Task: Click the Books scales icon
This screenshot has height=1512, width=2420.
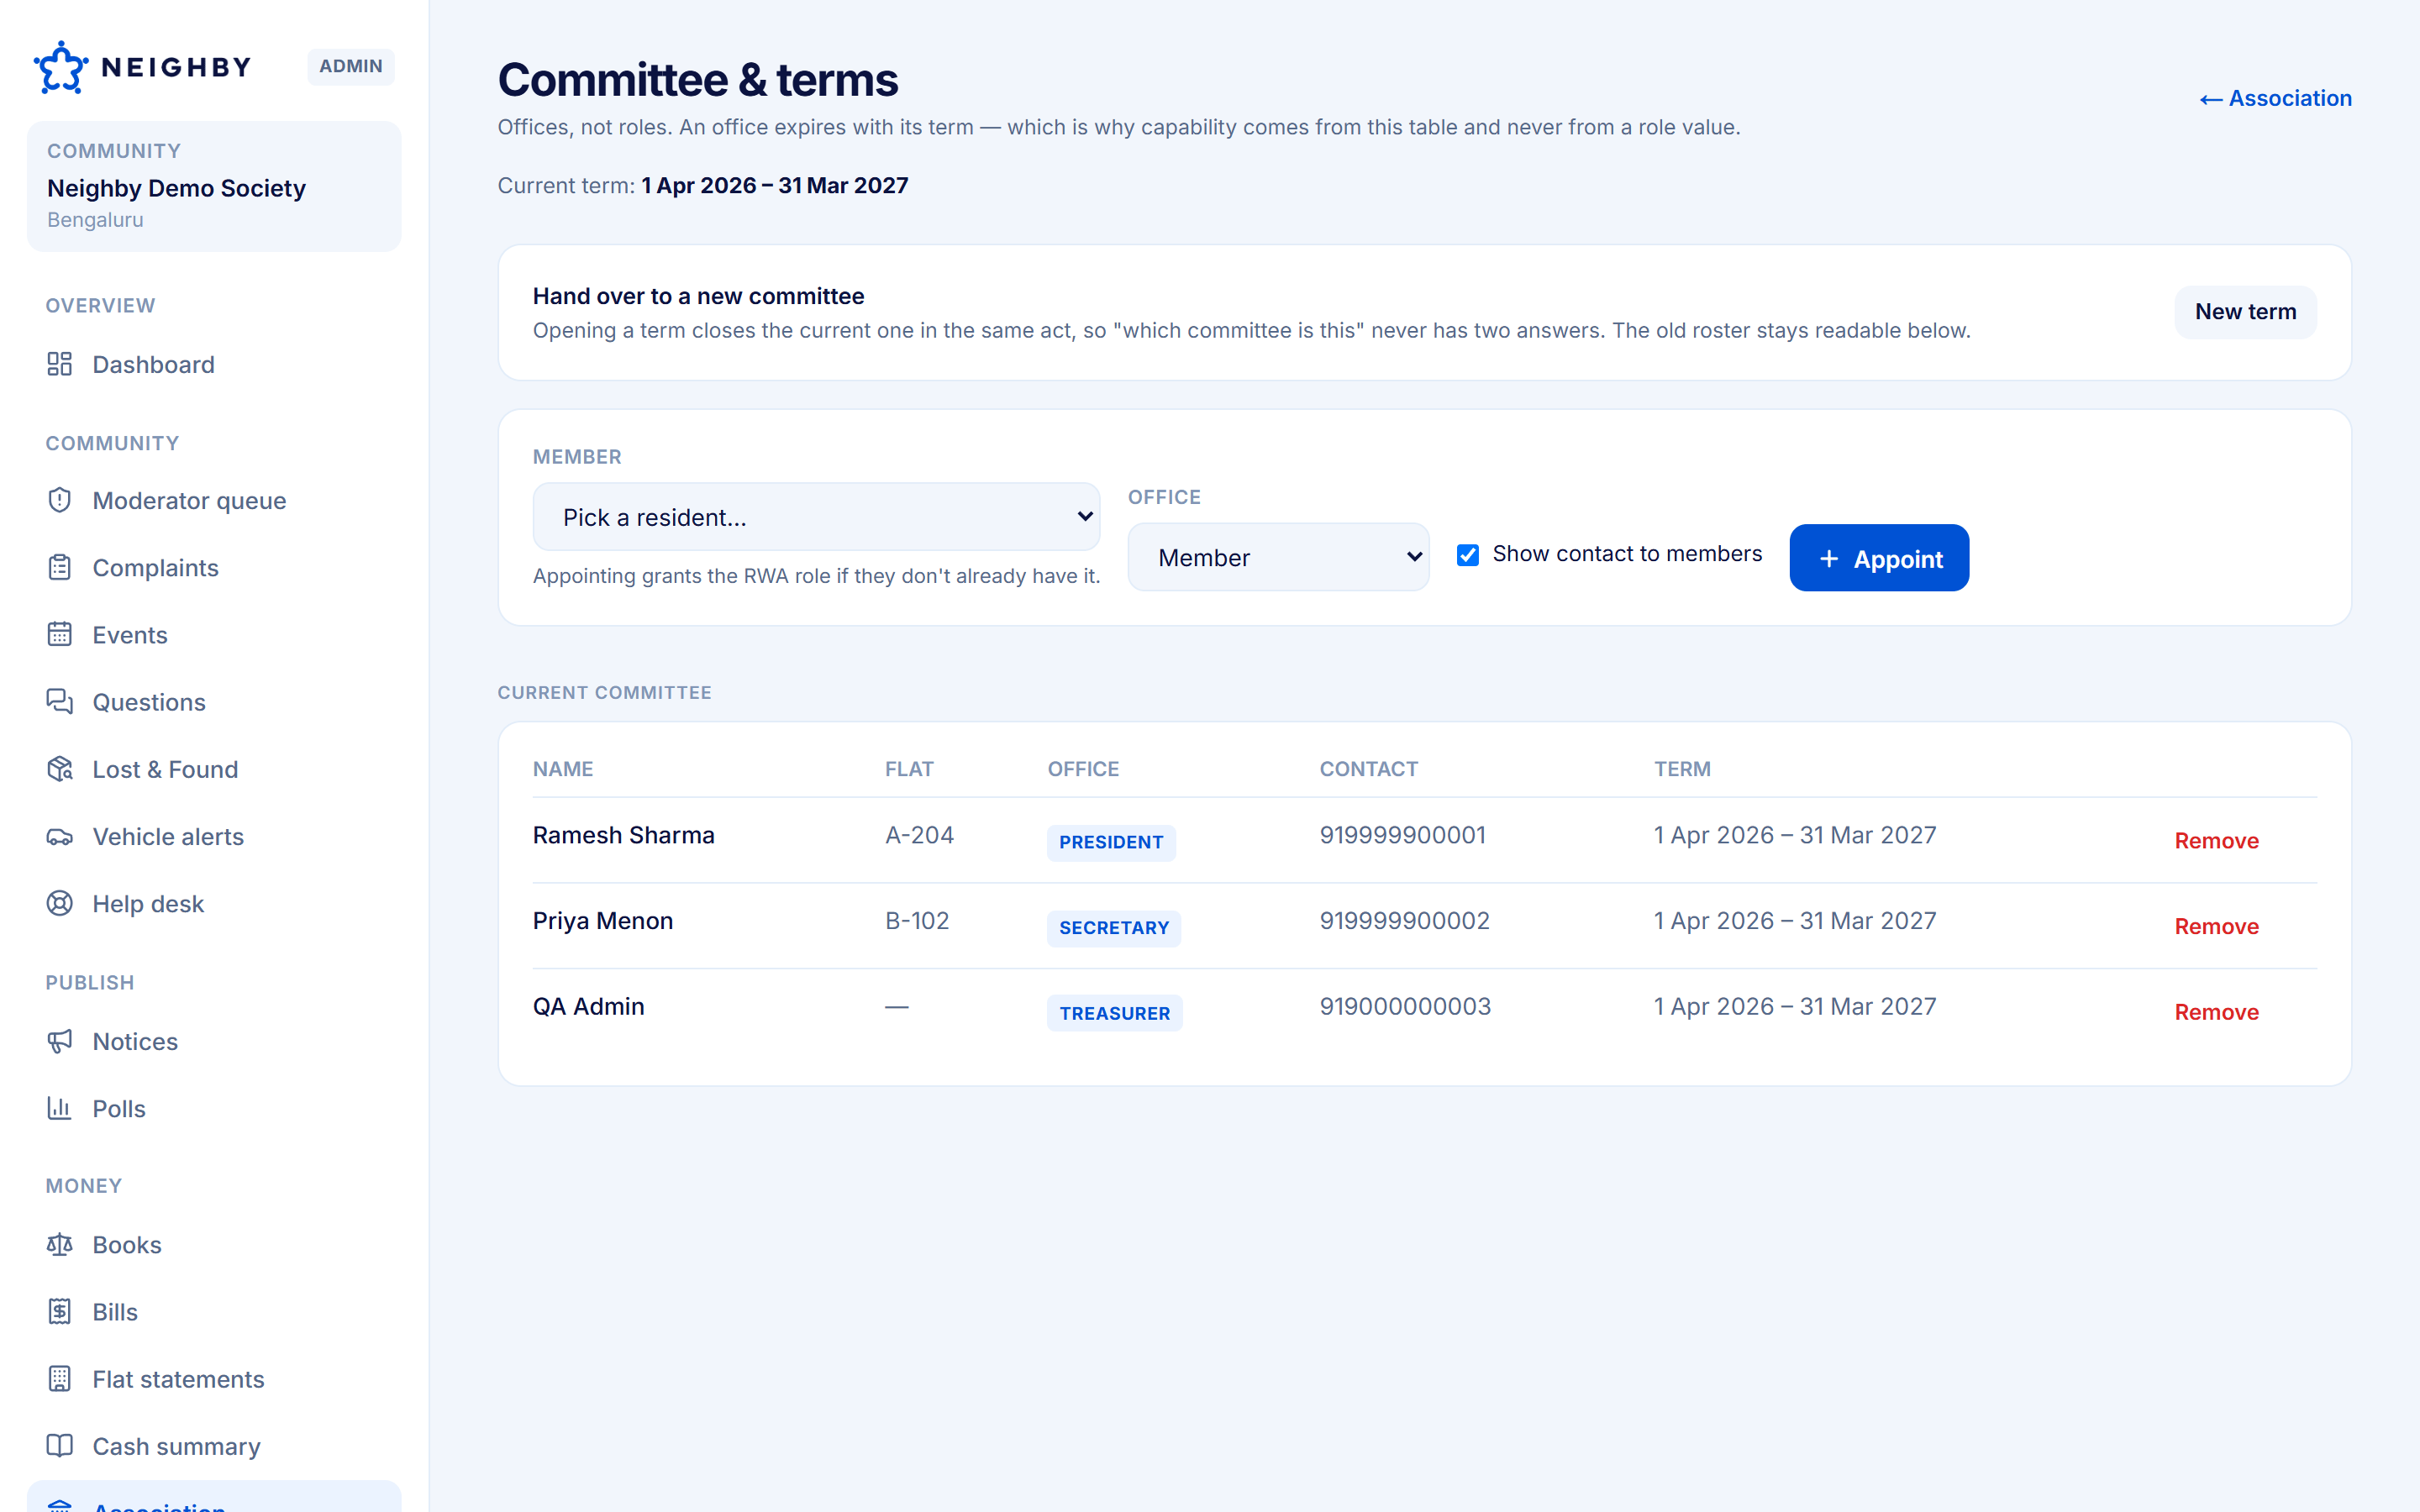Action: click(x=60, y=1244)
